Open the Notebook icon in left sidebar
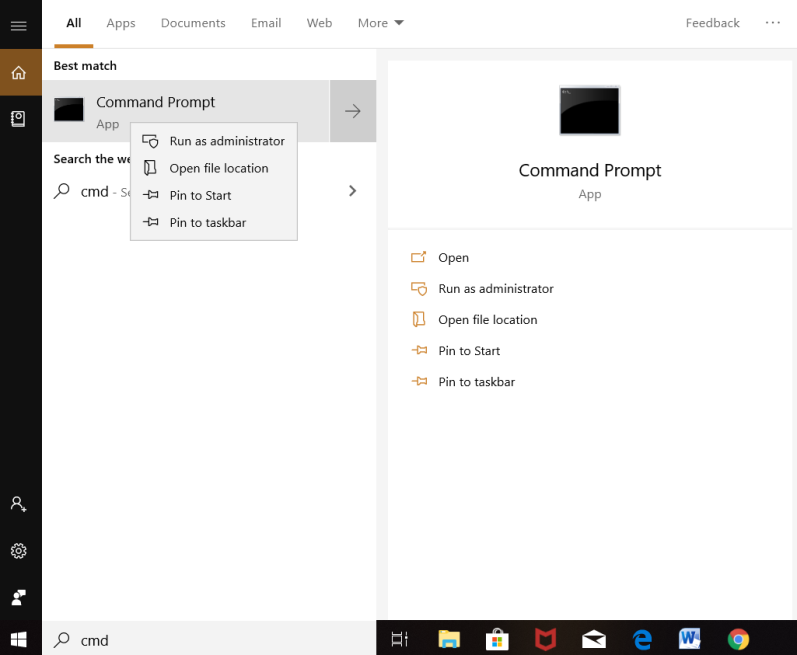 [x=19, y=118]
